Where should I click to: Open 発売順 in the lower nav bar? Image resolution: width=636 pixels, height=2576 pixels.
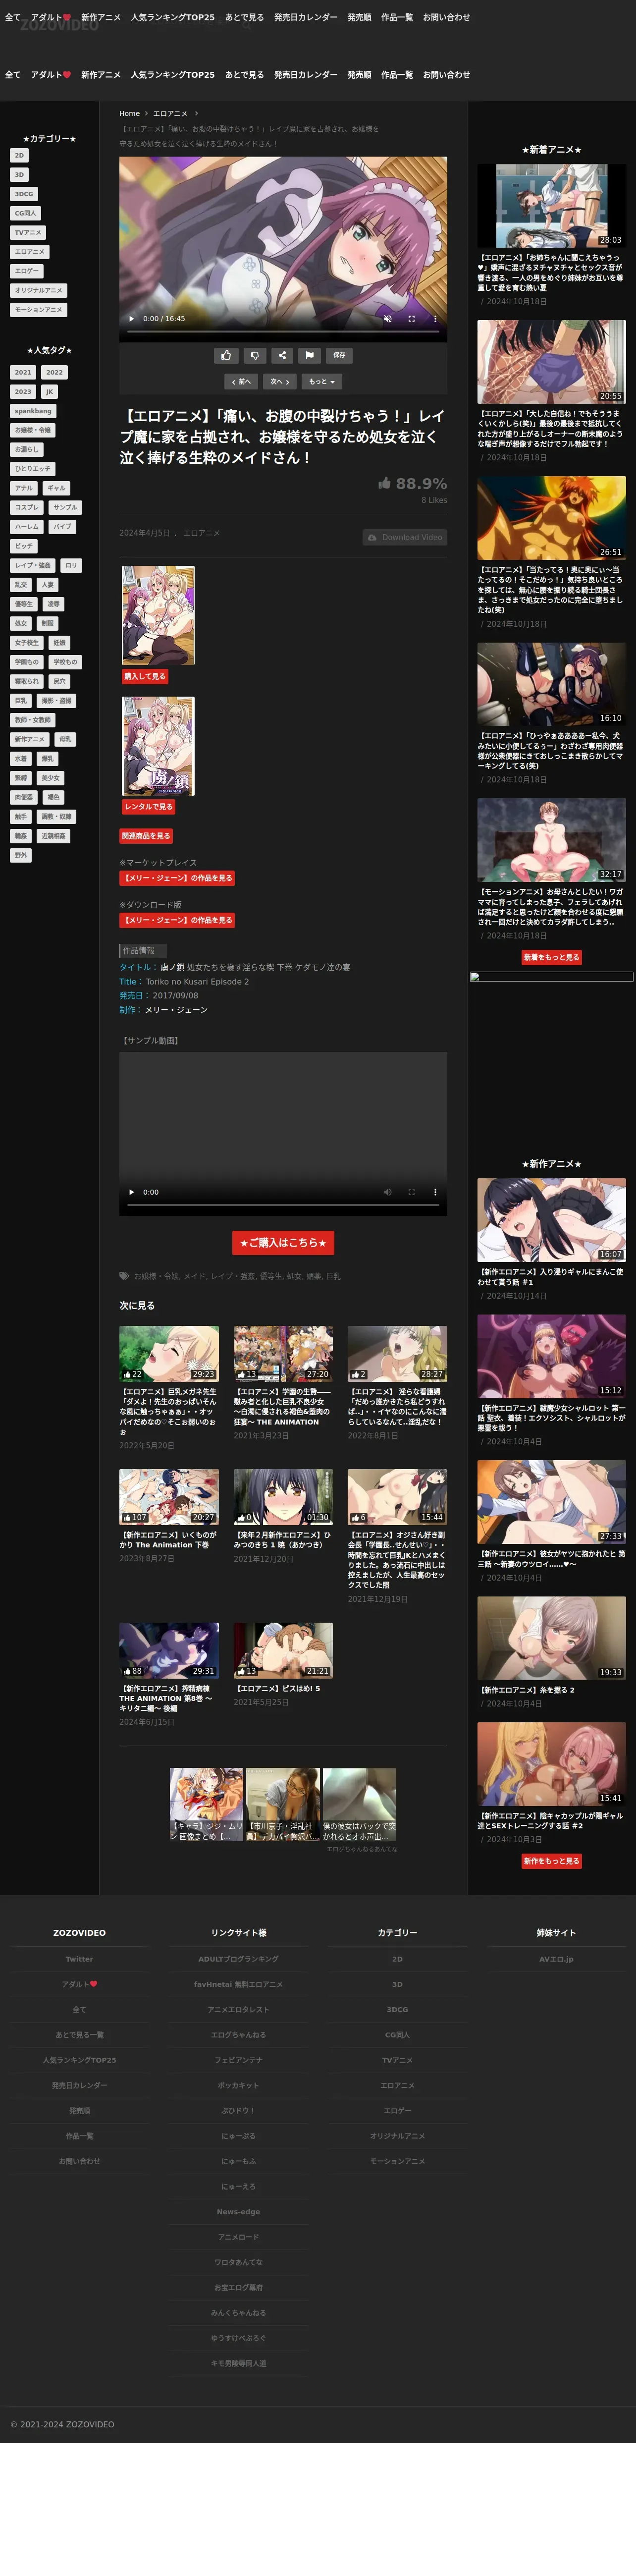point(360,75)
